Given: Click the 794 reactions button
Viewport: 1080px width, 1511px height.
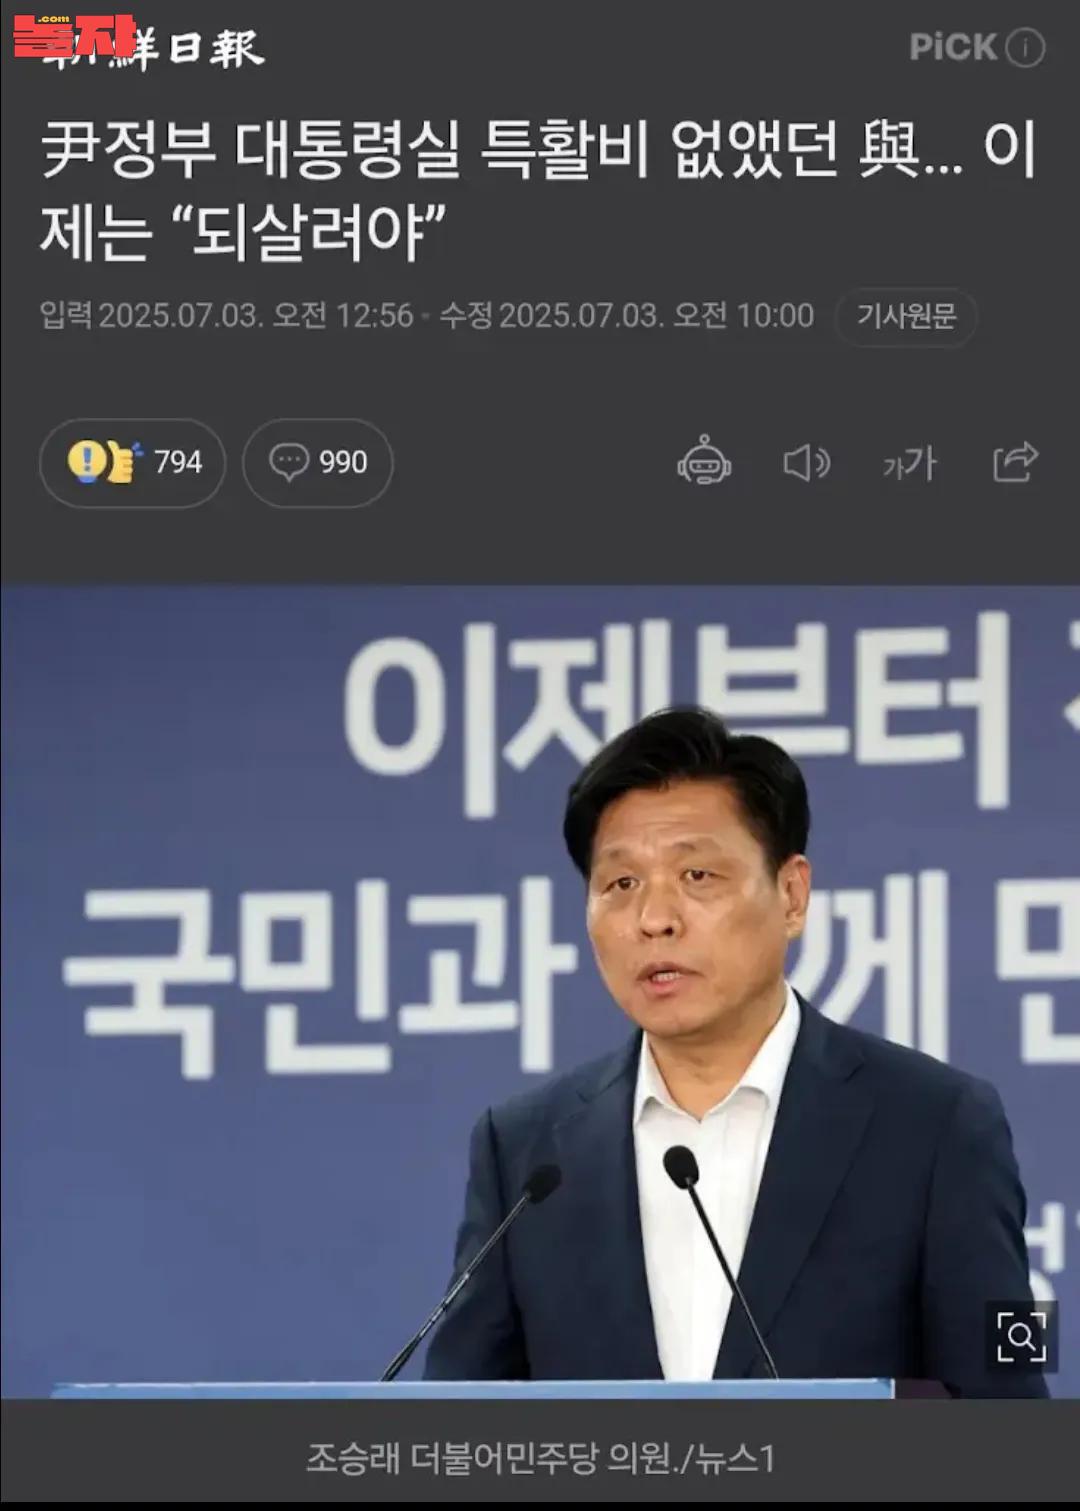Looking at the screenshot, I should point(132,462).
